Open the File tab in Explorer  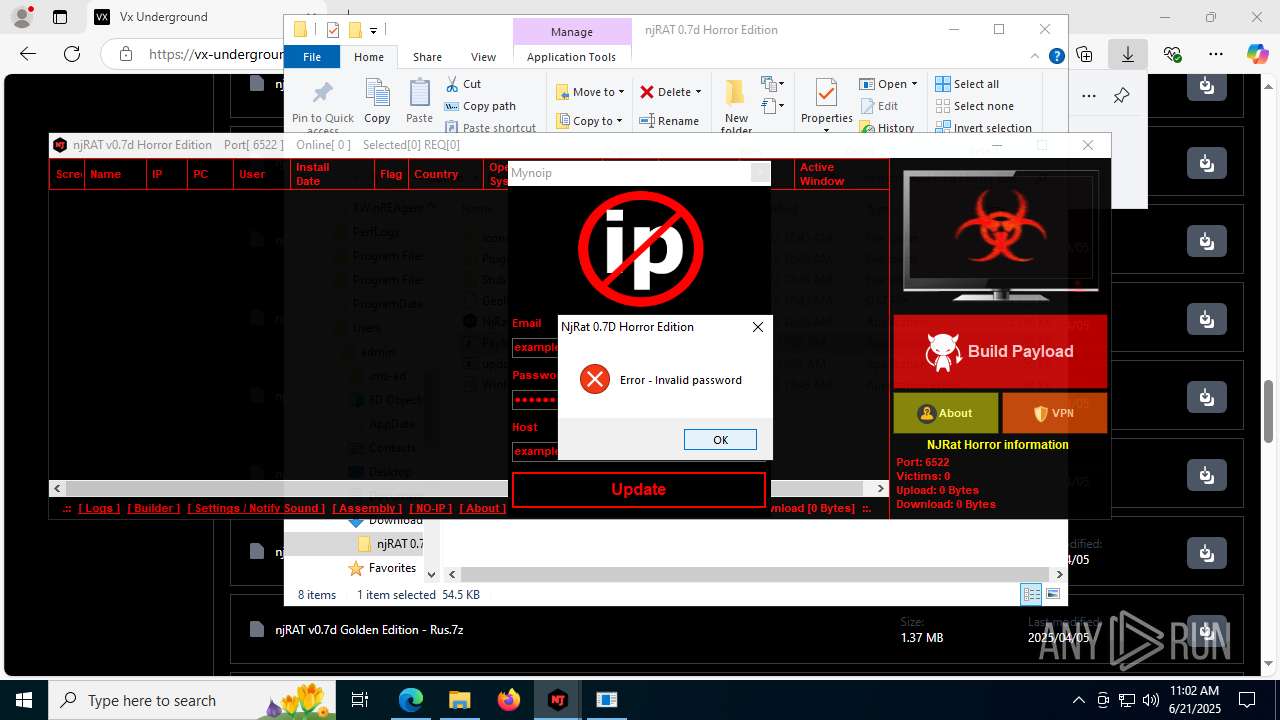312,57
